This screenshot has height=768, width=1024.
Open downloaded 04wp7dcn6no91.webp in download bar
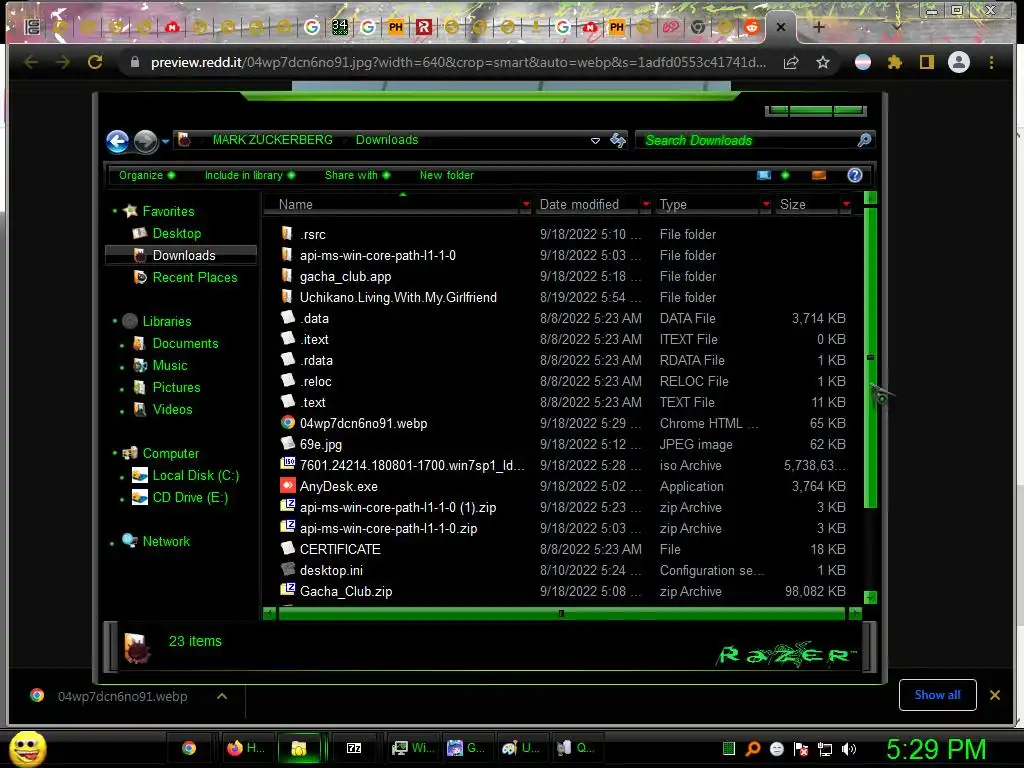(122, 696)
